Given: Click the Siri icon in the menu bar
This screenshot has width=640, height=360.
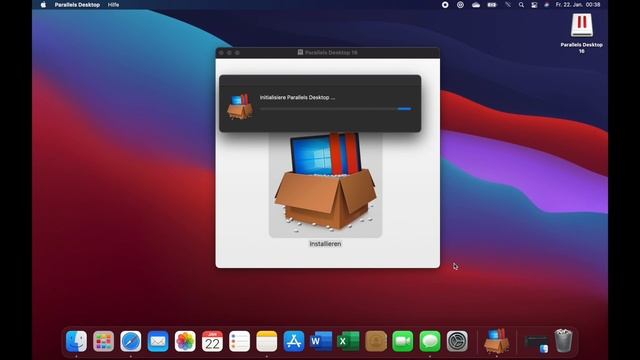Looking at the screenshot, I should click(x=547, y=5).
